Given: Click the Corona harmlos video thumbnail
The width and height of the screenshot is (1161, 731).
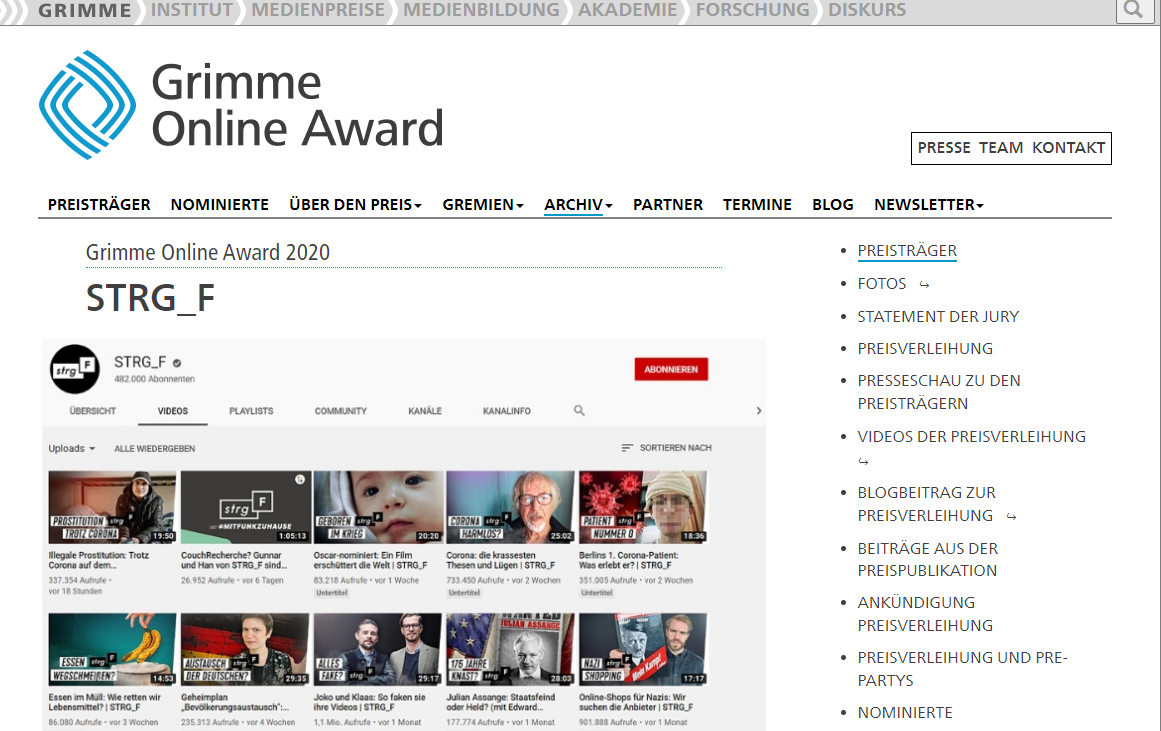Looking at the screenshot, I should click(510, 507).
